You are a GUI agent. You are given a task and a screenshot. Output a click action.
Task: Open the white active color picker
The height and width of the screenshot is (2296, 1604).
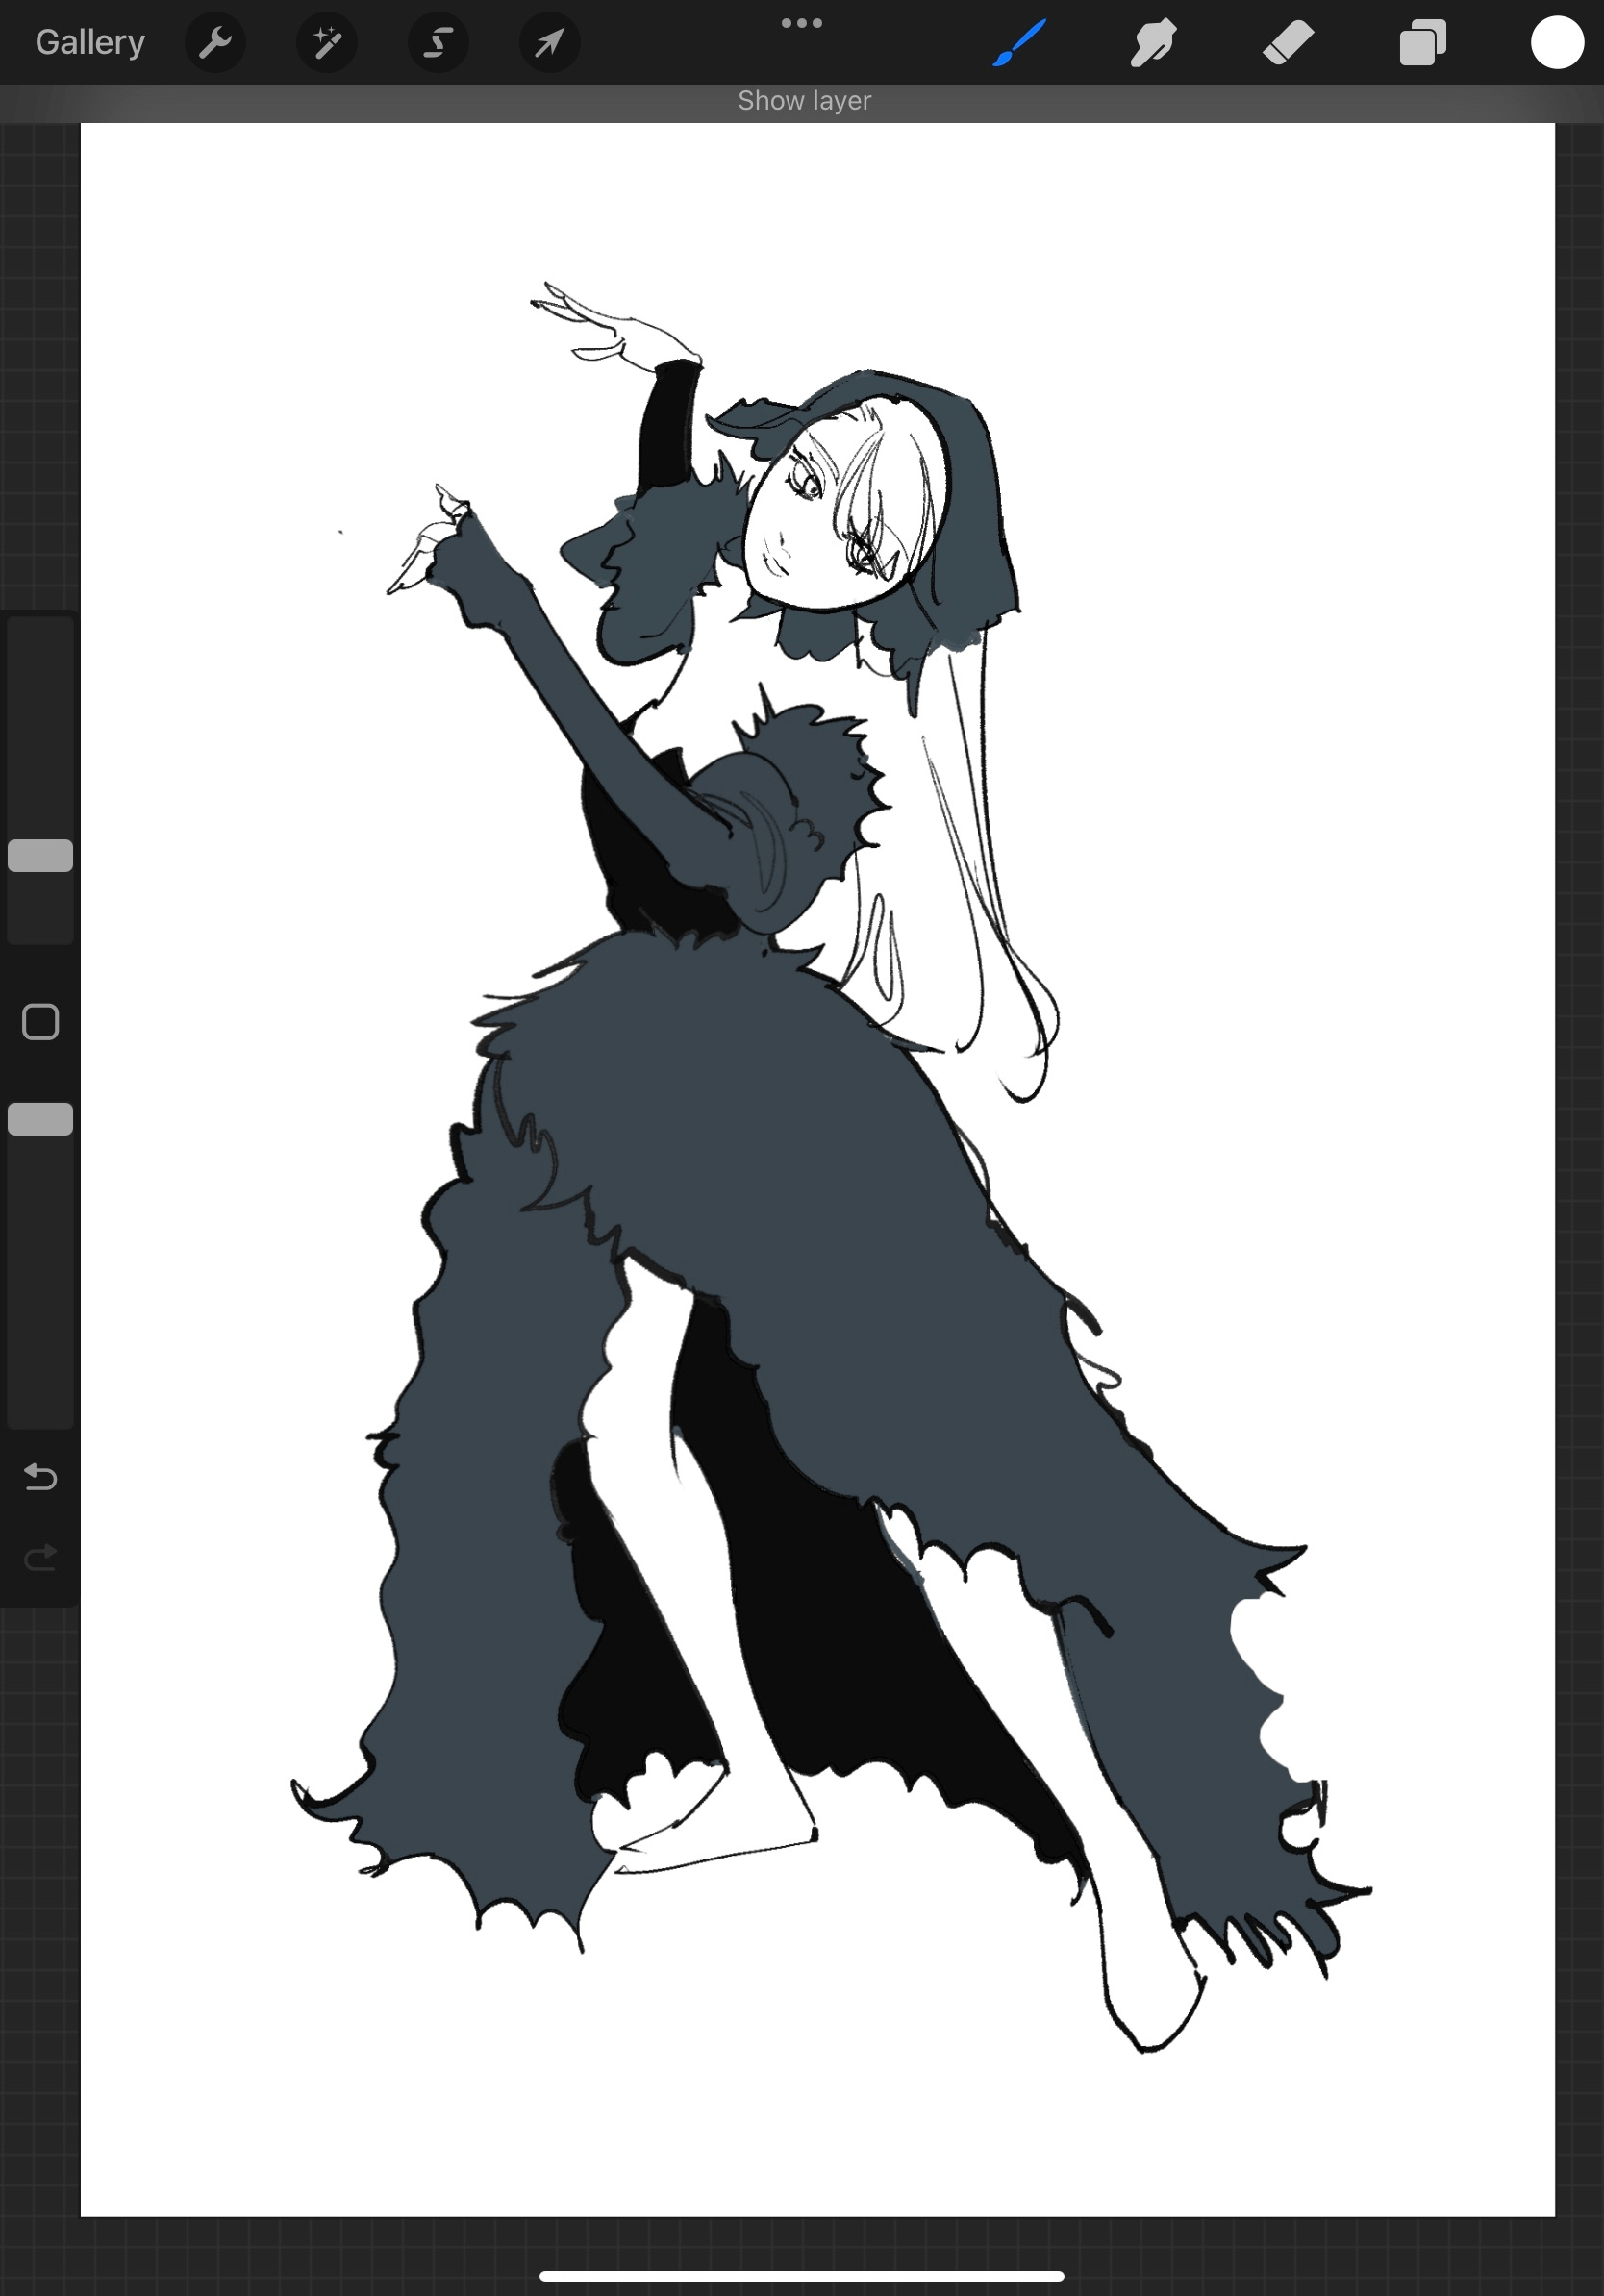tap(1557, 42)
